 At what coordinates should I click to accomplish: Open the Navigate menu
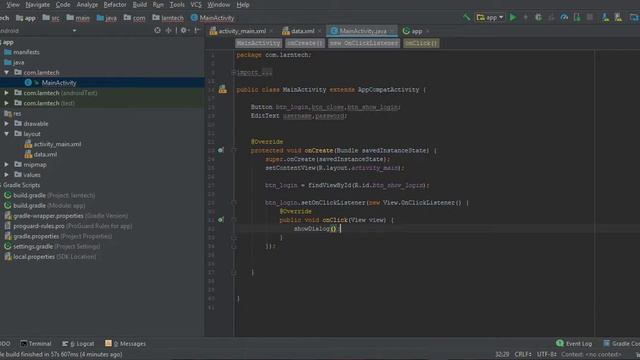[38, 4]
